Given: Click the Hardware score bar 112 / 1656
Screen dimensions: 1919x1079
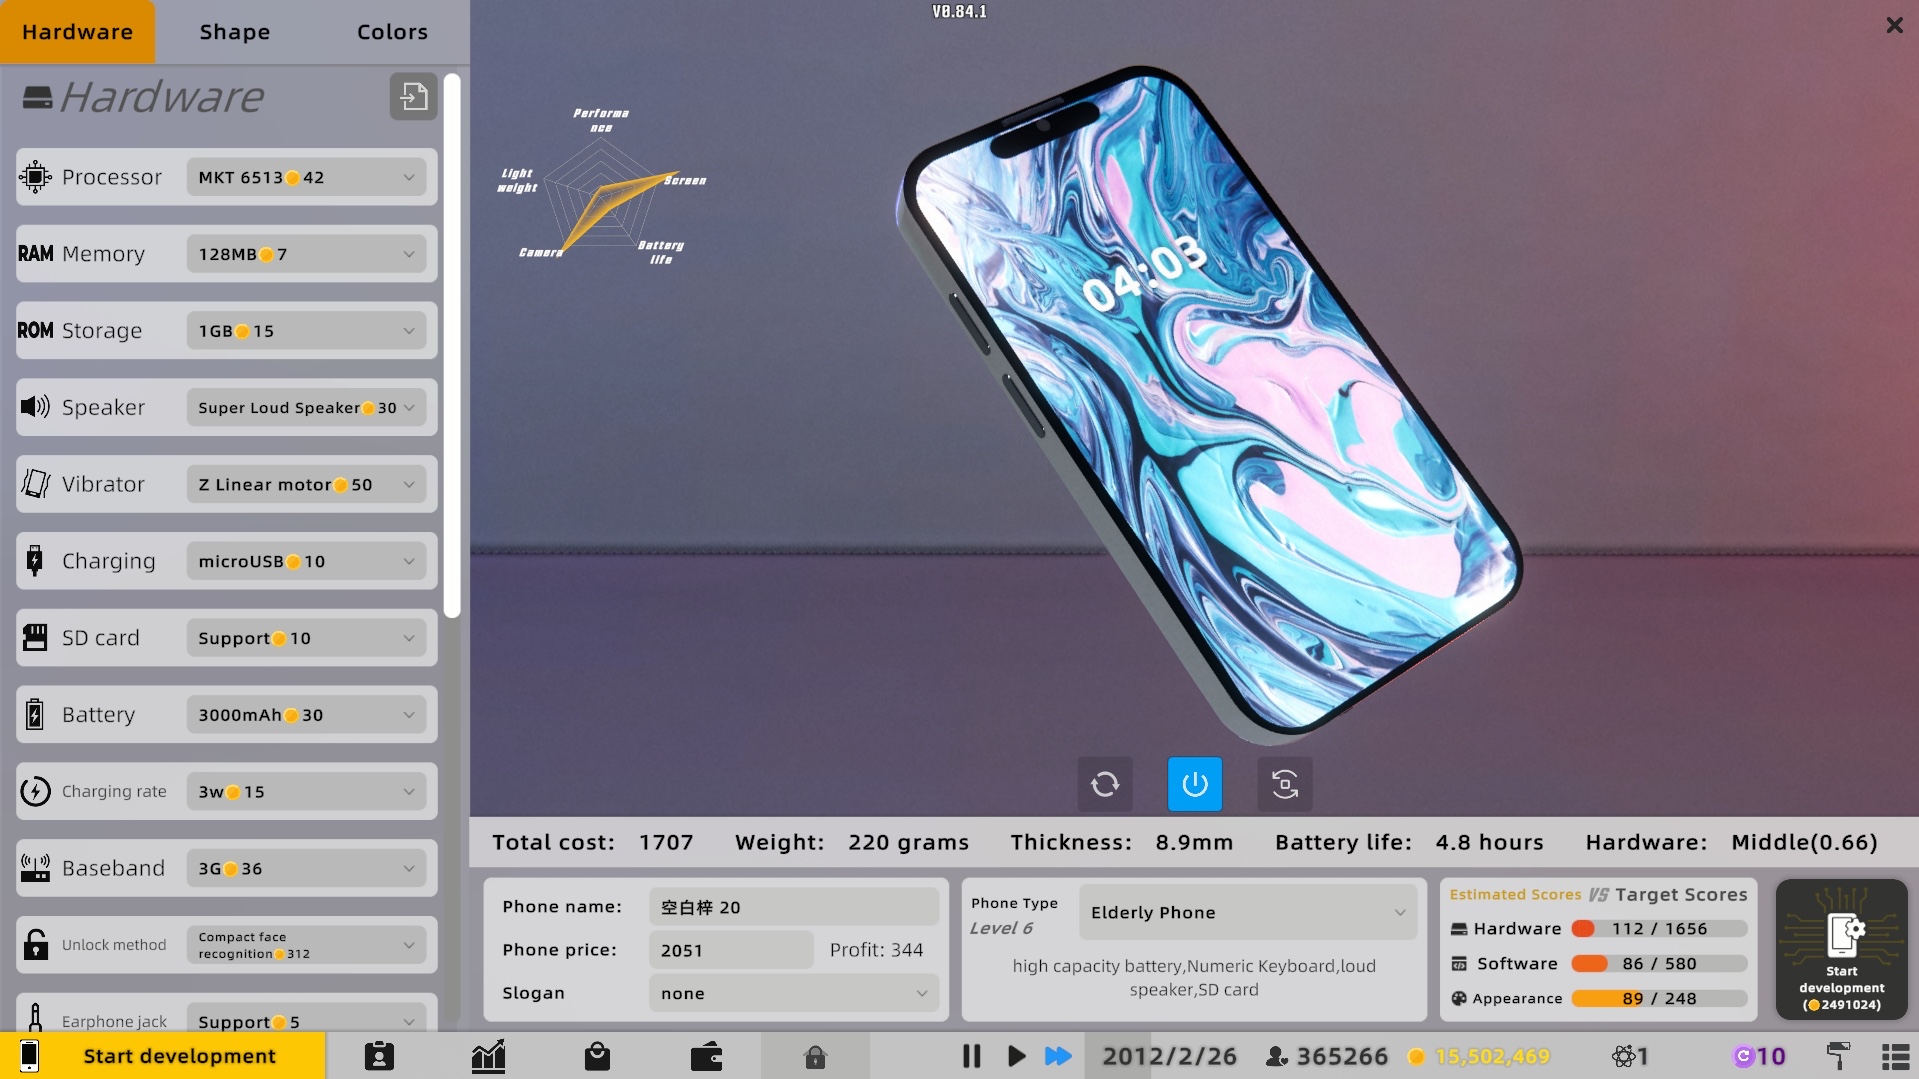Looking at the screenshot, I should point(1659,929).
